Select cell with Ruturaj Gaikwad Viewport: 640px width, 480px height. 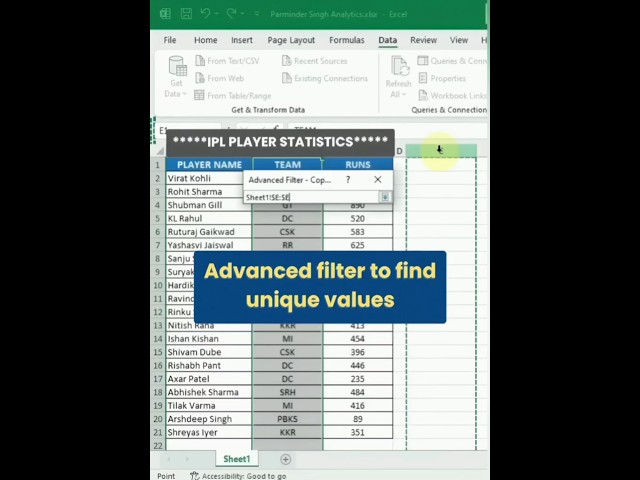click(x=209, y=232)
